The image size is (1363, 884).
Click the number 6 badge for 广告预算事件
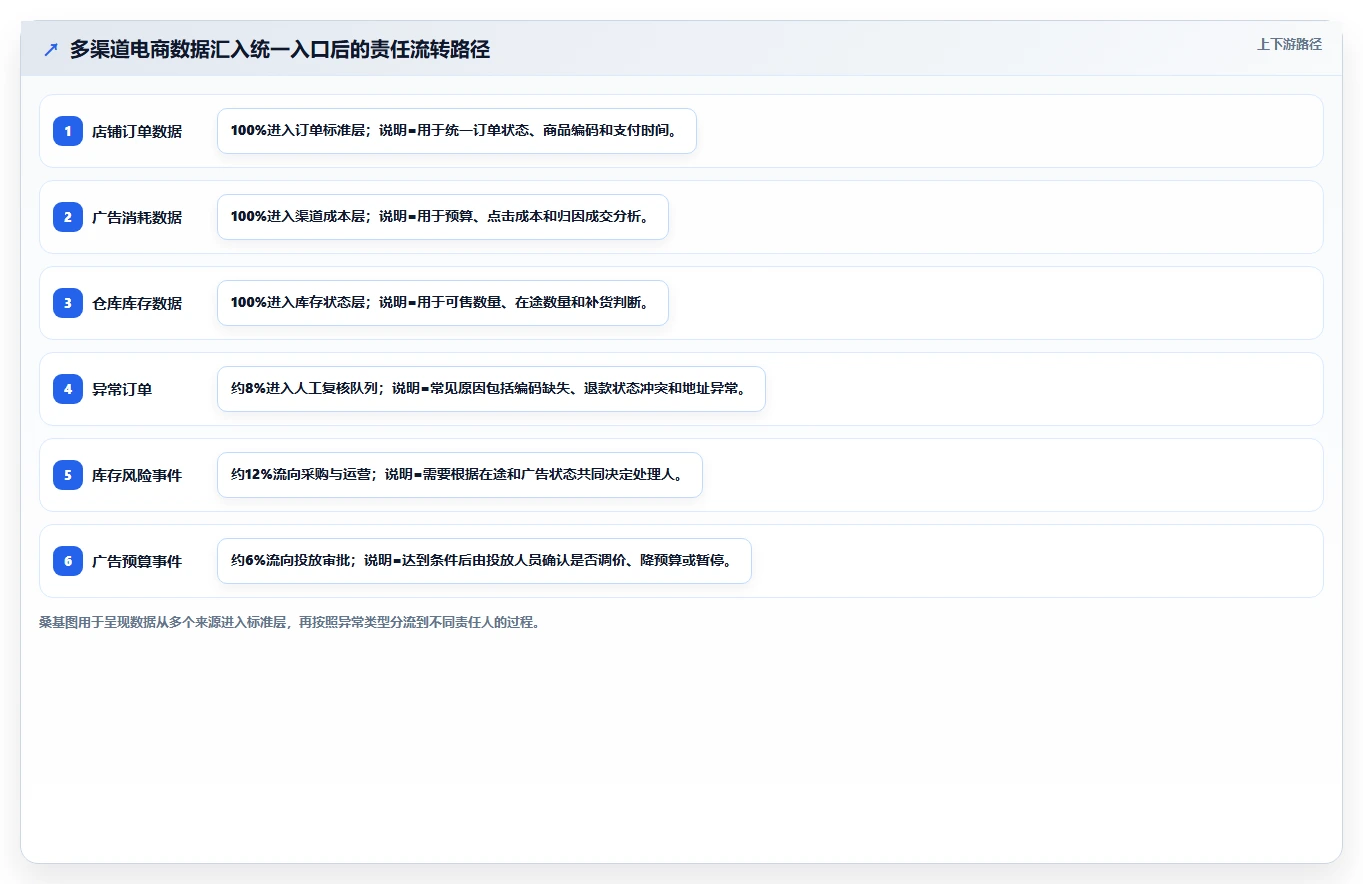click(x=68, y=561)
